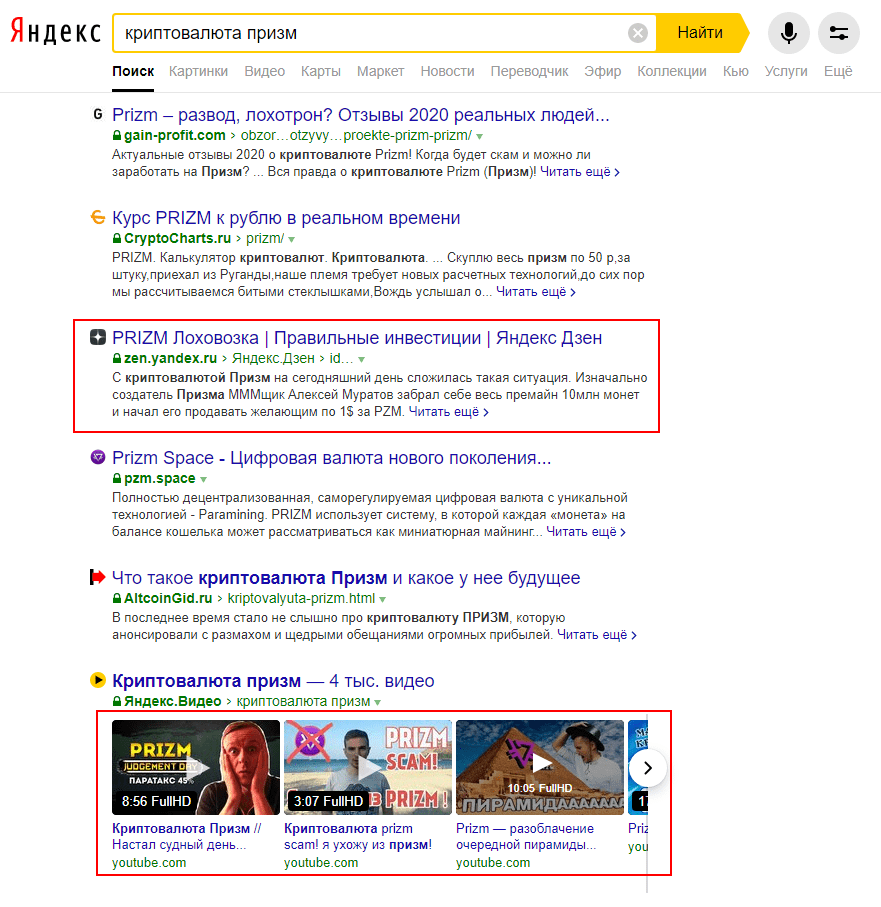Click the Яндекс.Видео play favicon

[98, 680]
